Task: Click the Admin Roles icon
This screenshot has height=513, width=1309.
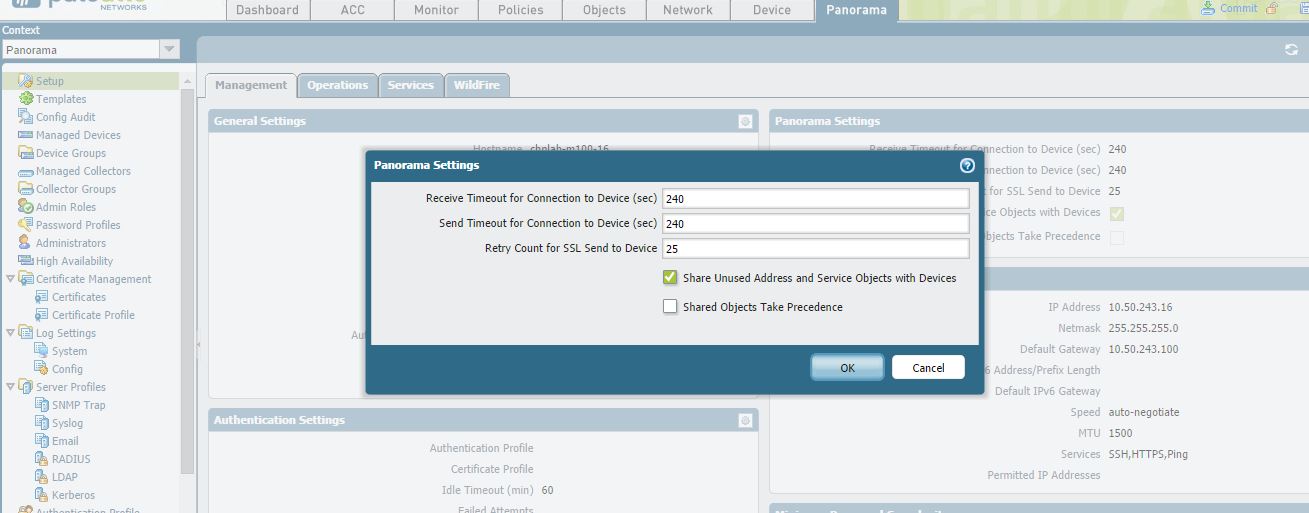Action: point(26,207)
